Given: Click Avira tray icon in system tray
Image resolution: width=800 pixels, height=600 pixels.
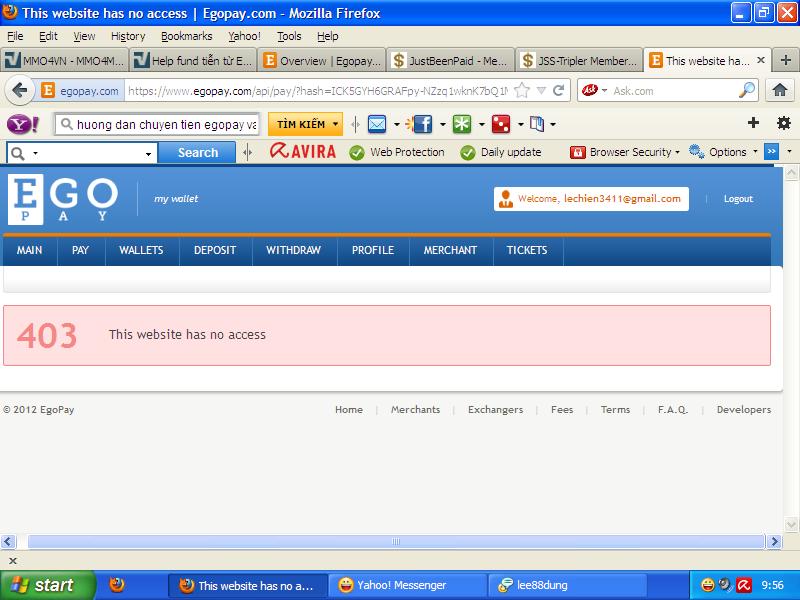Looking at the screenshot, I should tap(744, 585).
